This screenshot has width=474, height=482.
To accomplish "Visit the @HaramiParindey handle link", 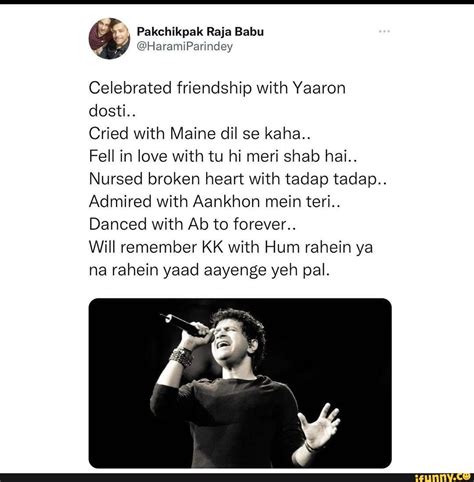I will pos(185,46).
